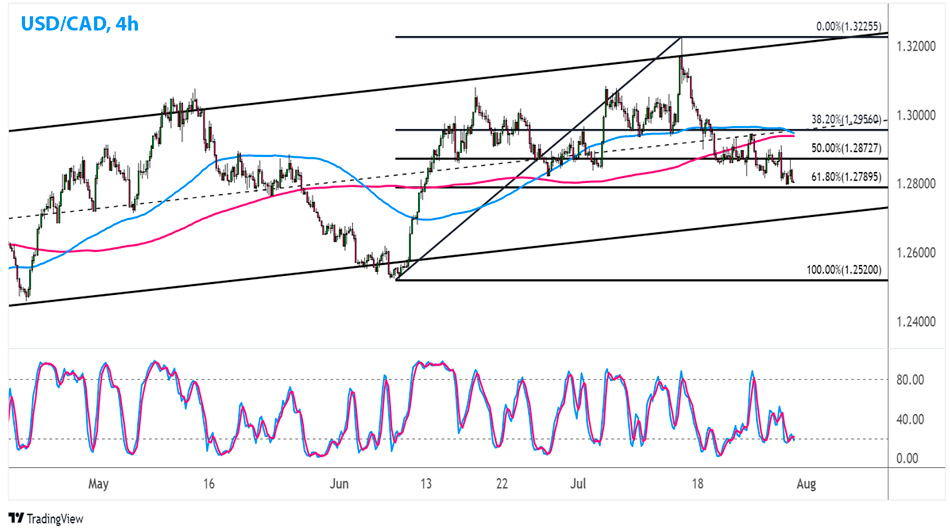Click the TradingView logo
950x532 pixels.
(x=46, y=519)
